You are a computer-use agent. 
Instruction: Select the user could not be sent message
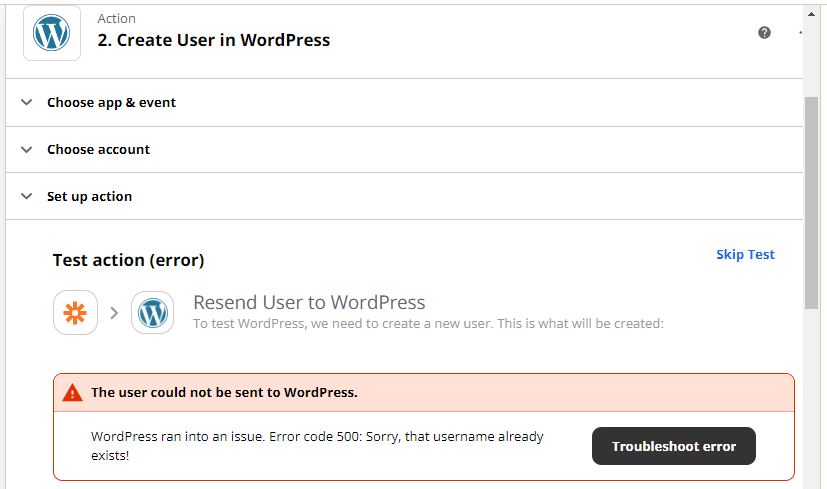[224, 392]
